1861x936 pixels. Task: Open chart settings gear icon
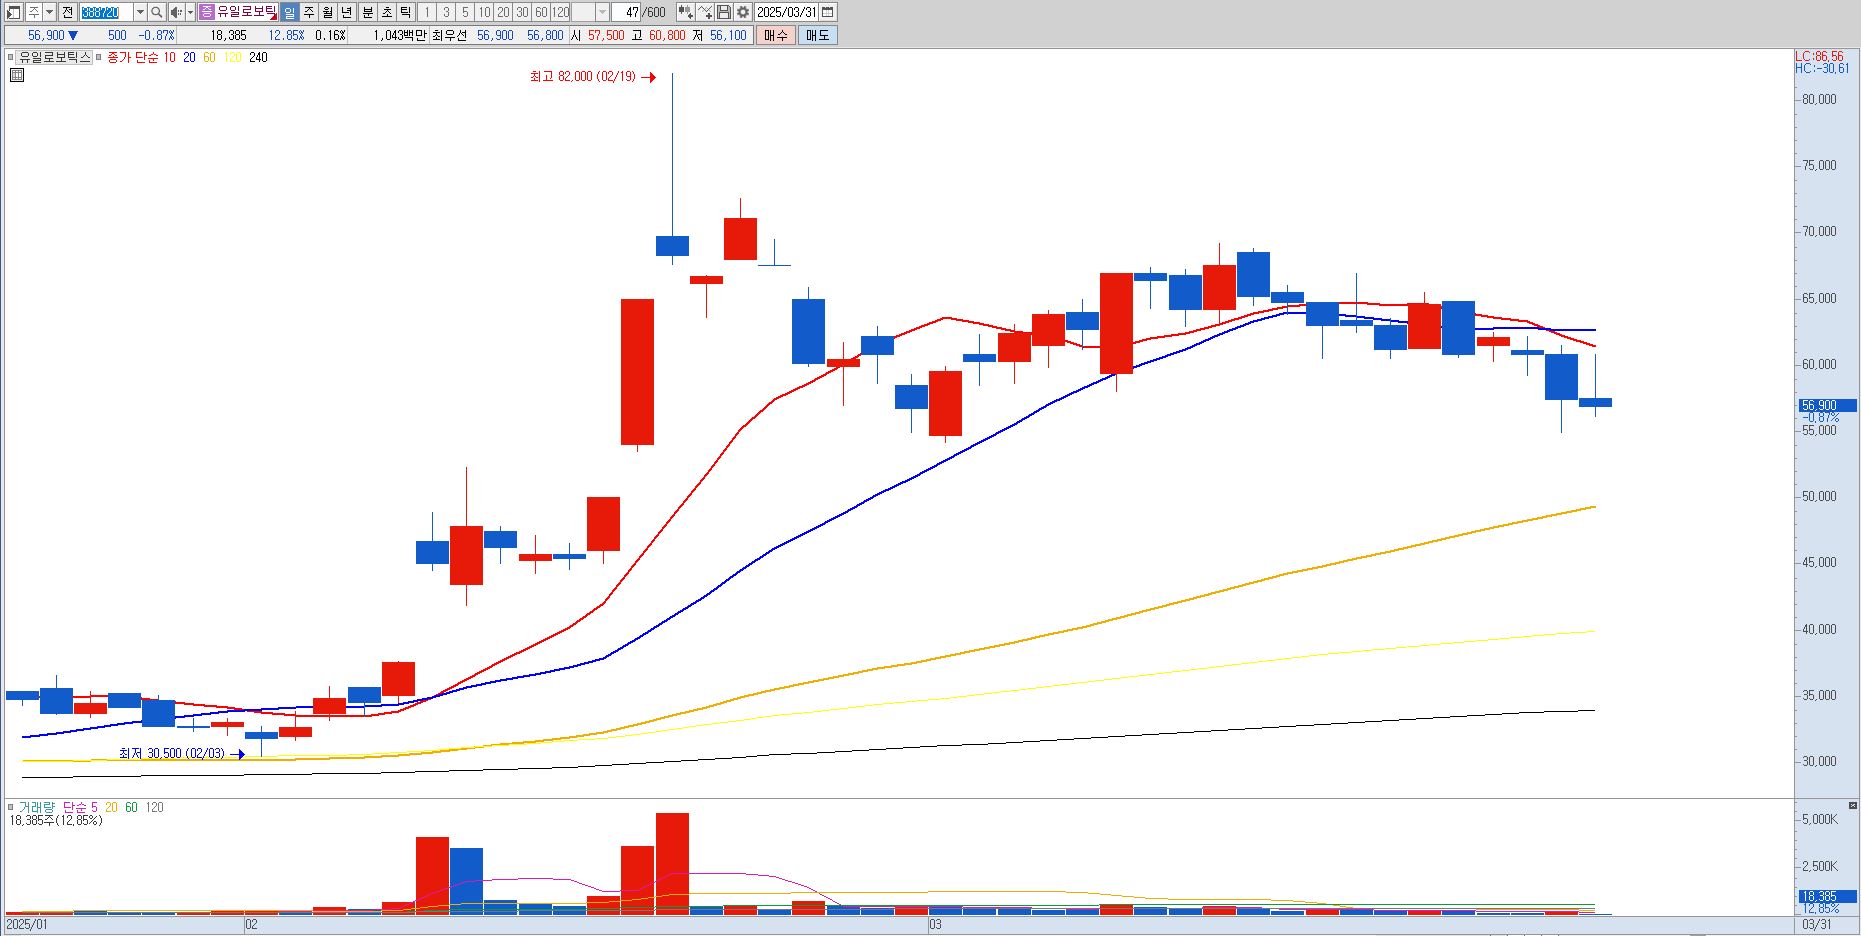click(743, 12)
